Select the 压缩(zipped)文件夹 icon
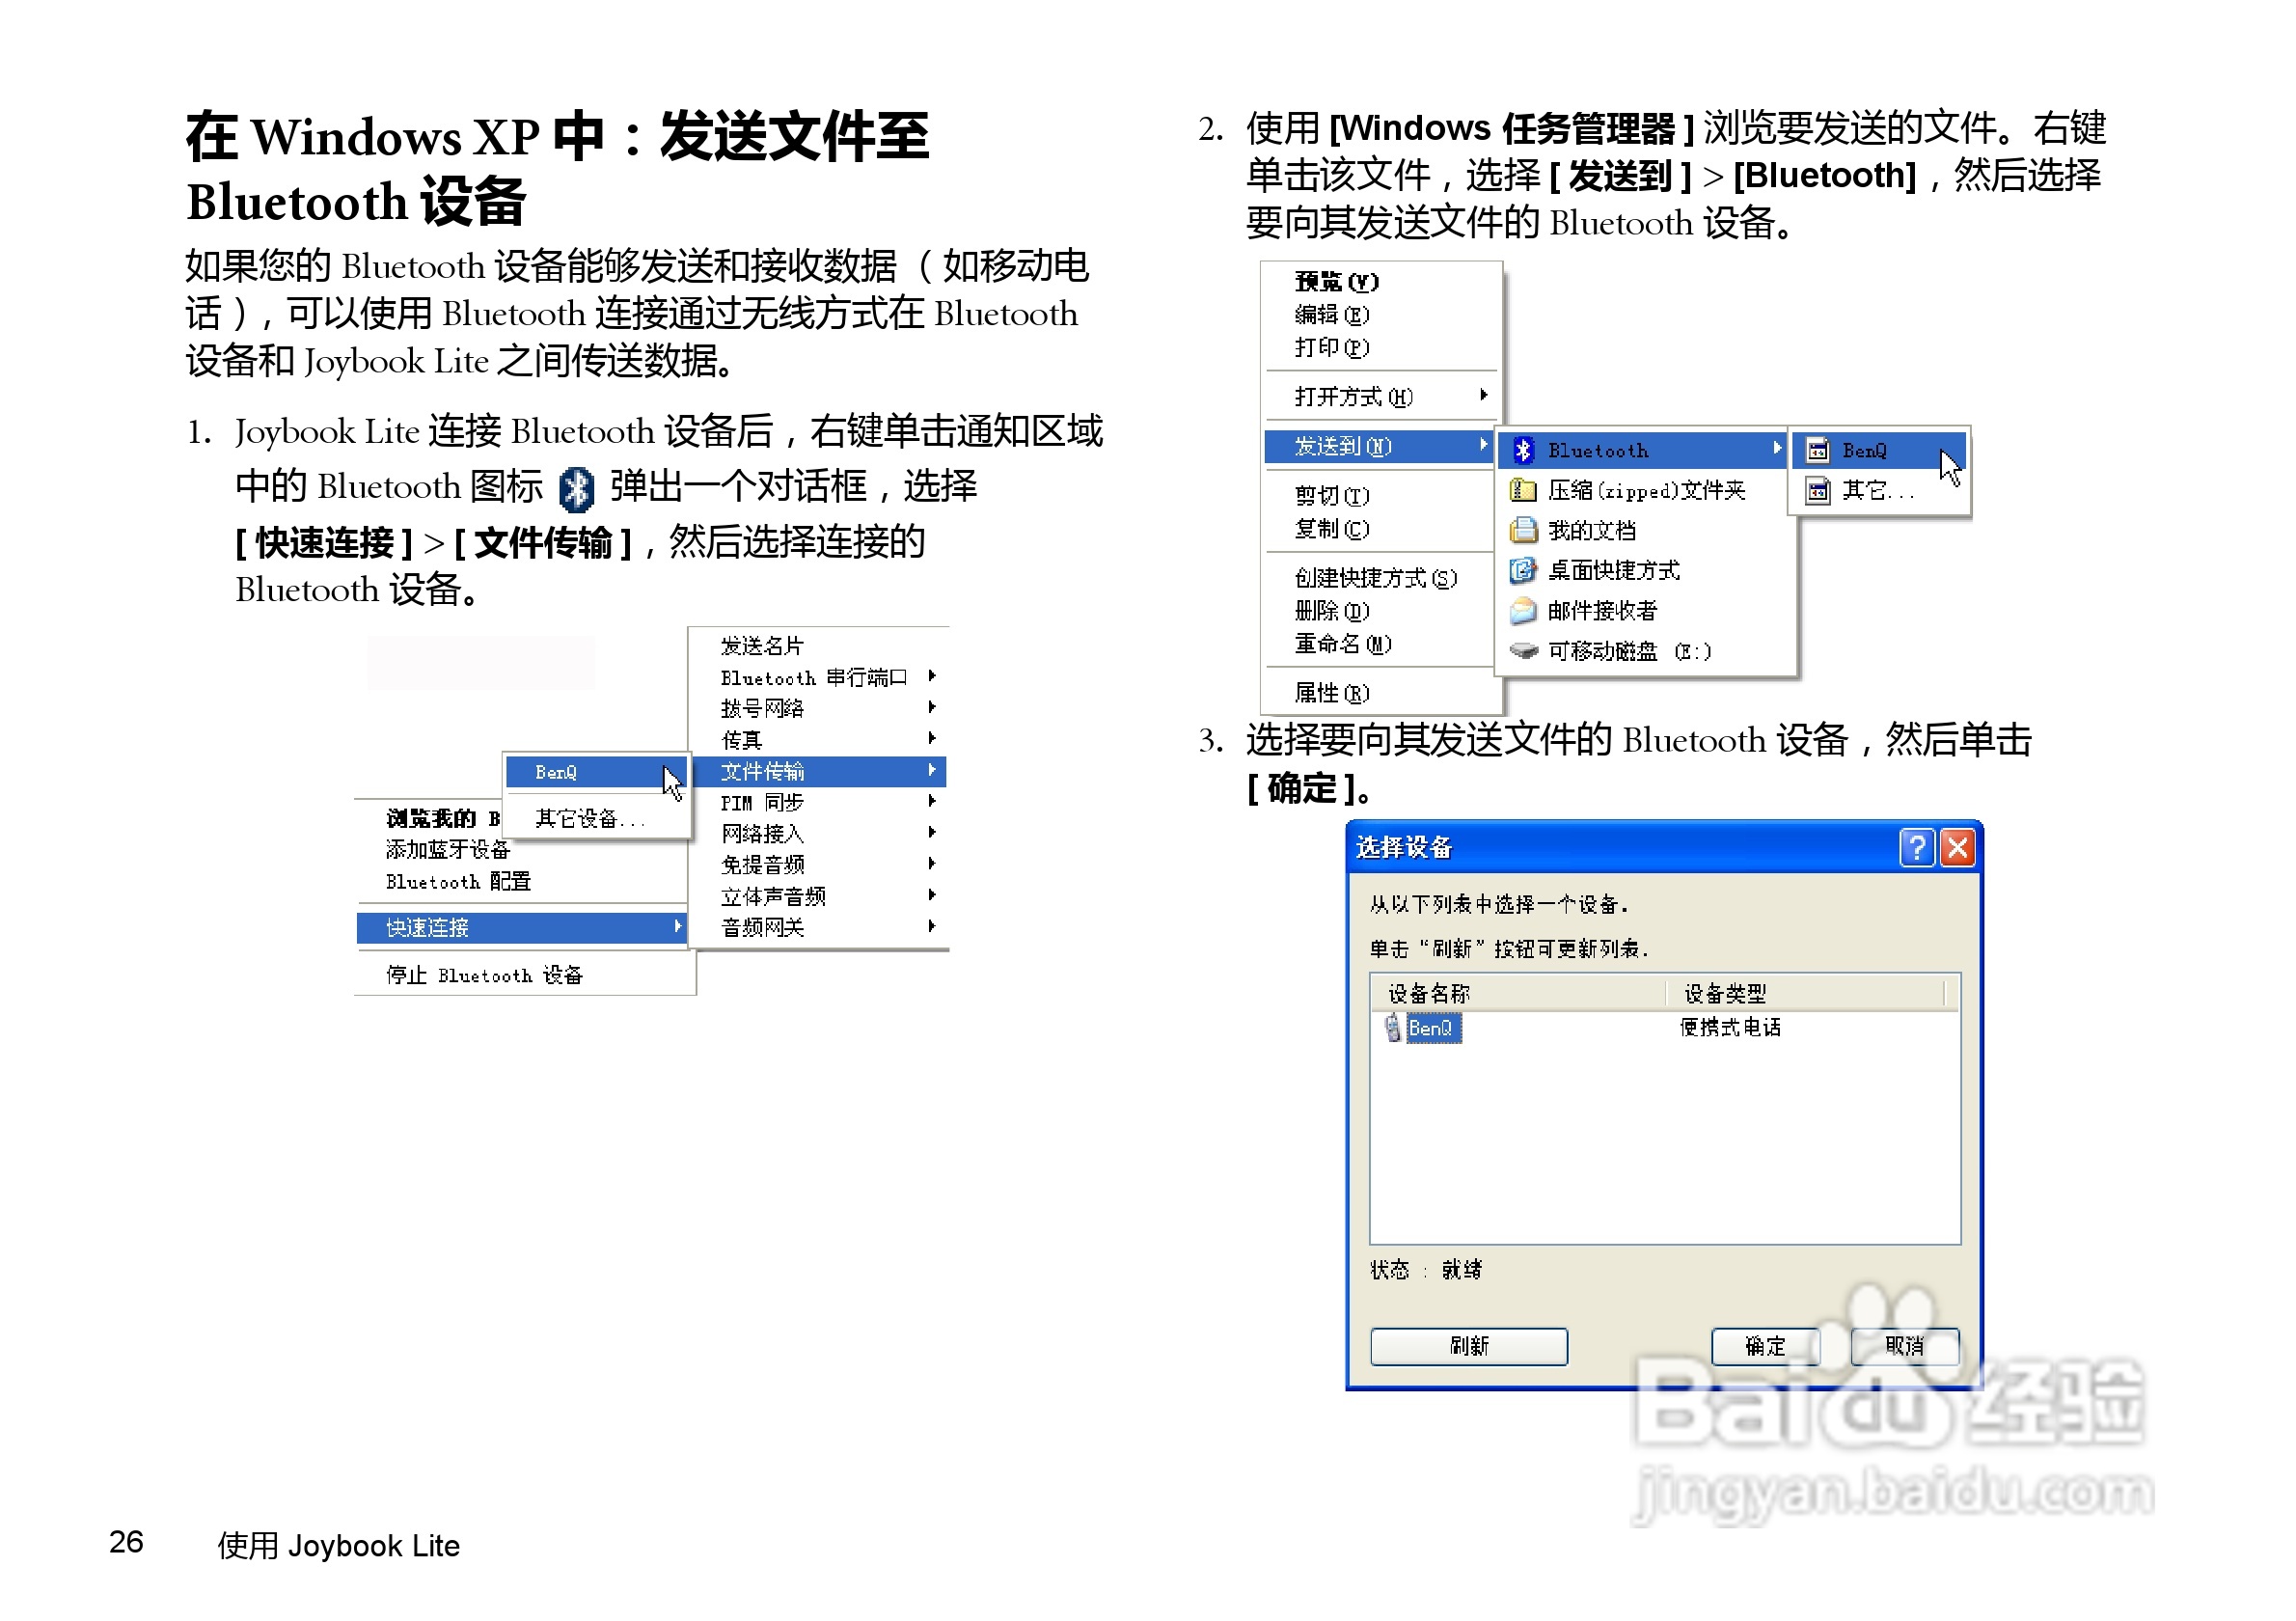The height and width of the screenshot is (1621, 2296). point(1524,490)
